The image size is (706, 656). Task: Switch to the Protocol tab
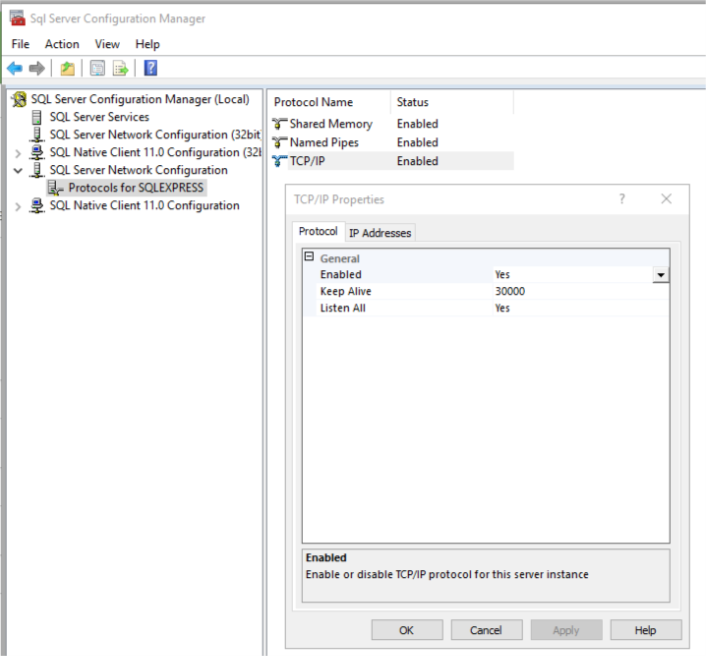coord(318,231)
